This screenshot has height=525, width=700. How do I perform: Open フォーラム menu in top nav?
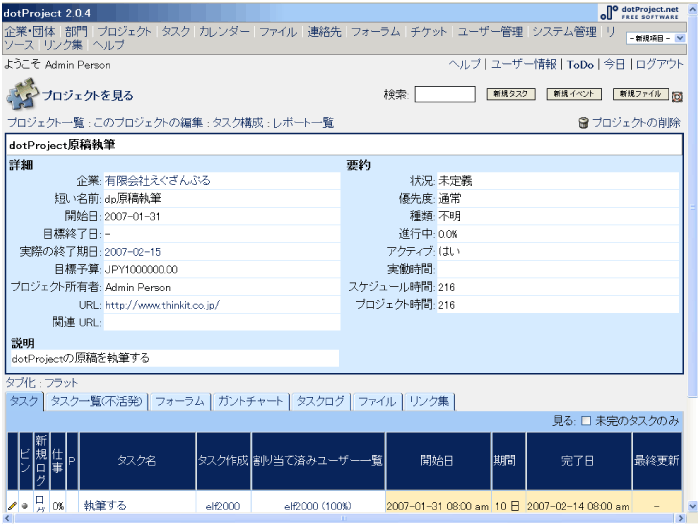(375, 32)
